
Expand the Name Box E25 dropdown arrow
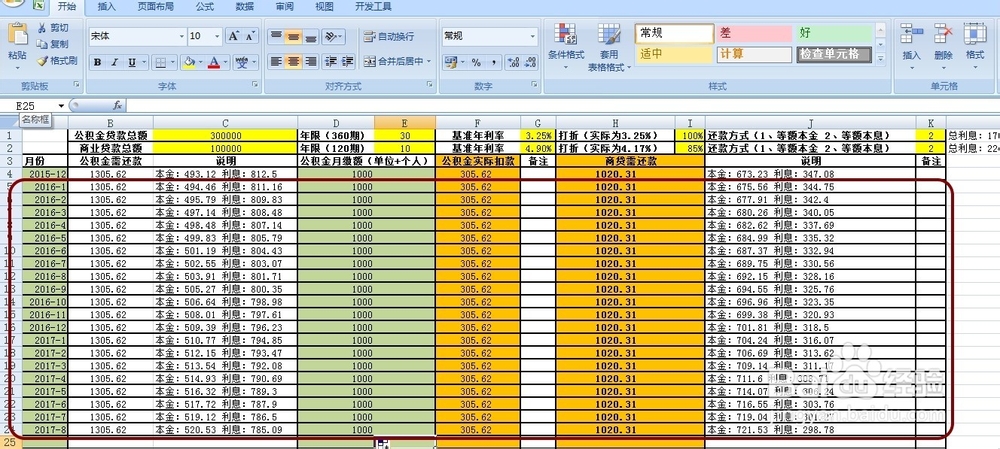pyautogui.click(x=62, y=105)
